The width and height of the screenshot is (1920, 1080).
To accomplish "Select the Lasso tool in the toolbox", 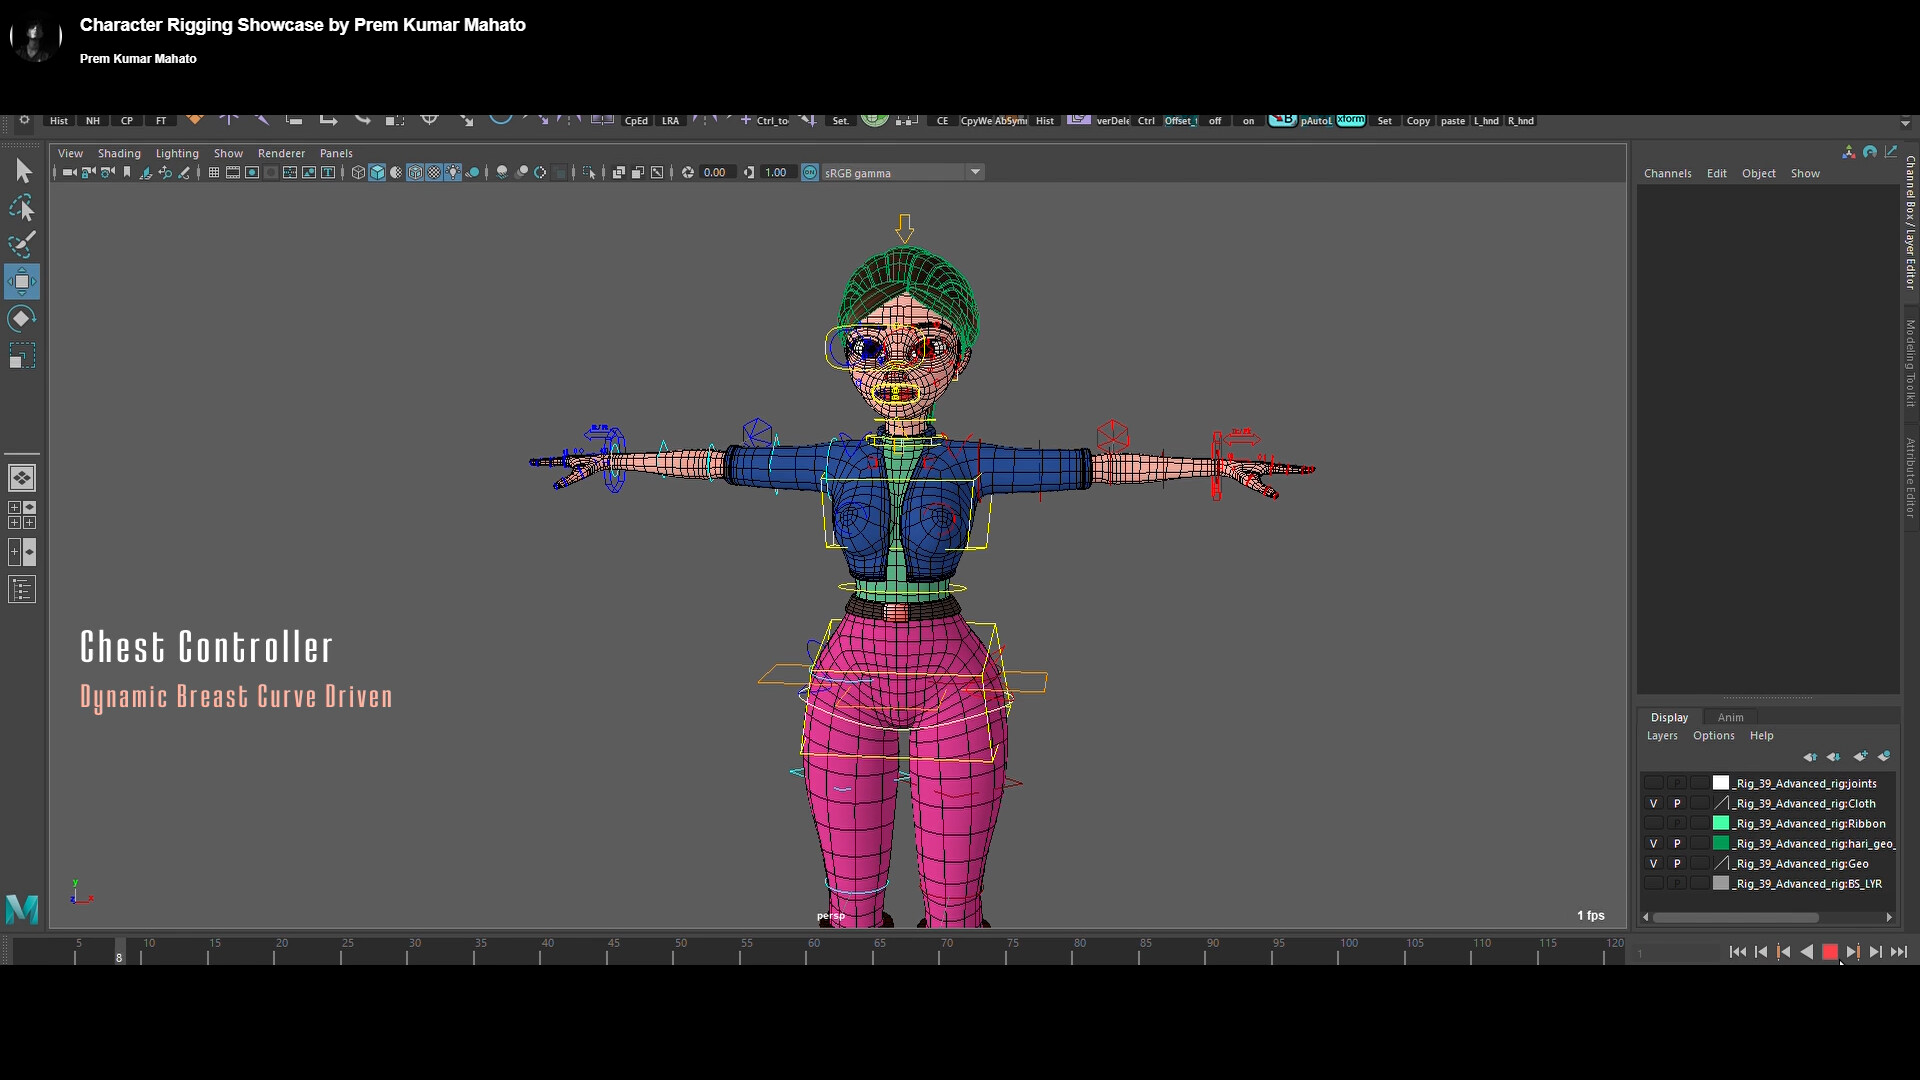I will click(x=22, y=207).
